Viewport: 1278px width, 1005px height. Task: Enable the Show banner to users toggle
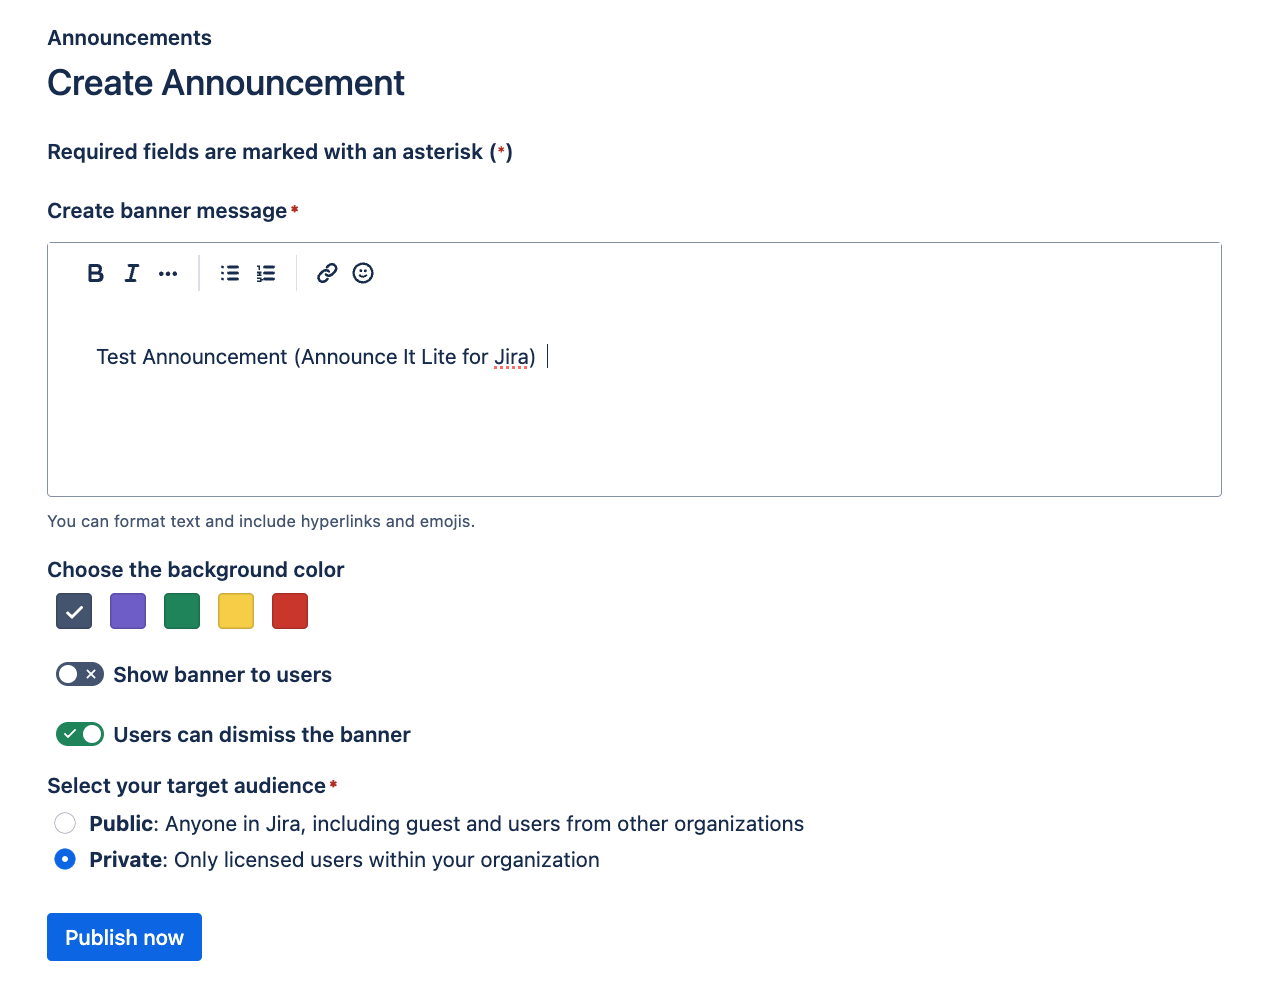point(80,675)
